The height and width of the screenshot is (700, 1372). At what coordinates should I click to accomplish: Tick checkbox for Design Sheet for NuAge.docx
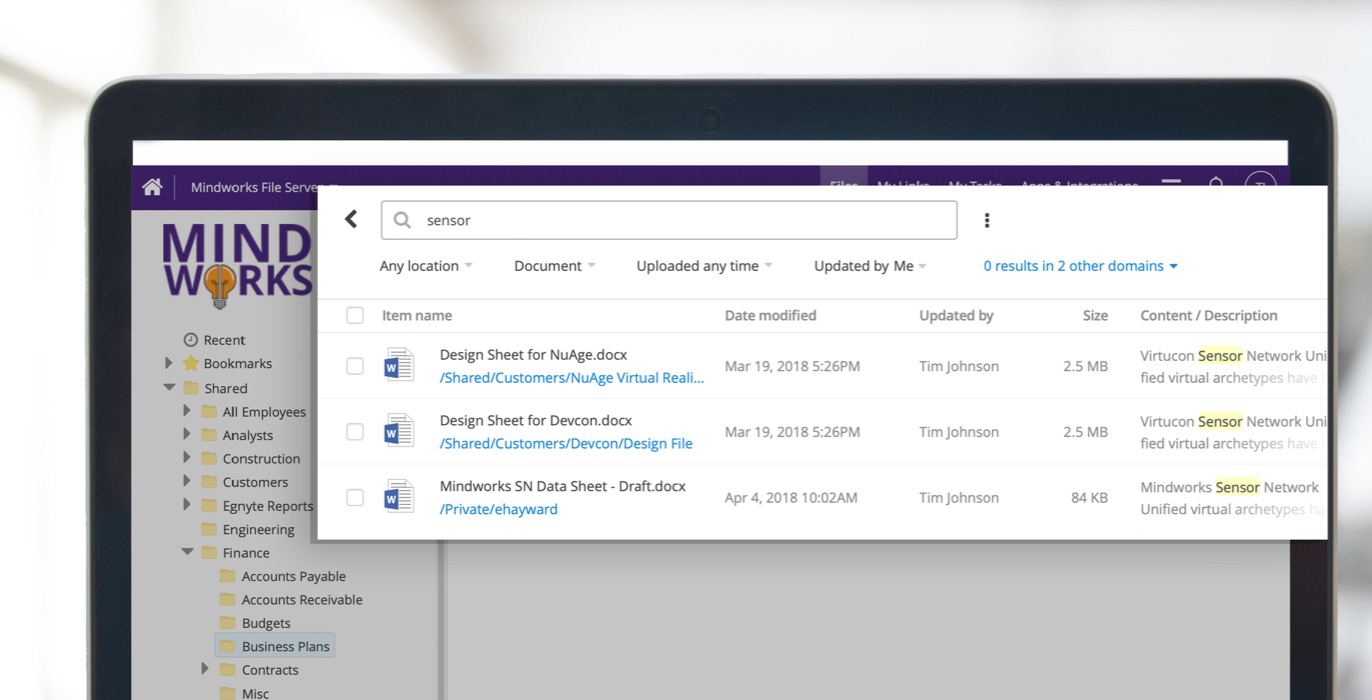click(355, 366)
